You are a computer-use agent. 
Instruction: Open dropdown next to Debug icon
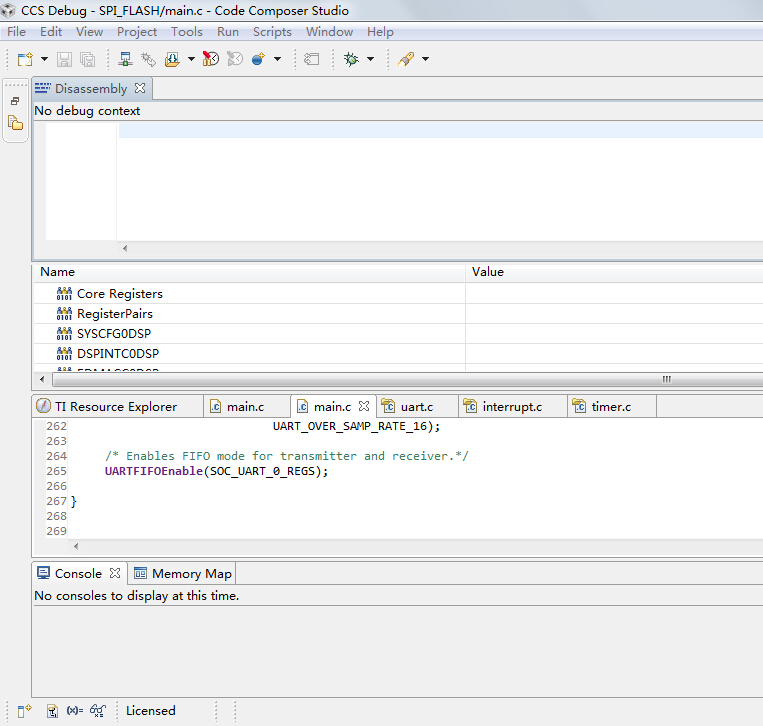tap(370, 60)
